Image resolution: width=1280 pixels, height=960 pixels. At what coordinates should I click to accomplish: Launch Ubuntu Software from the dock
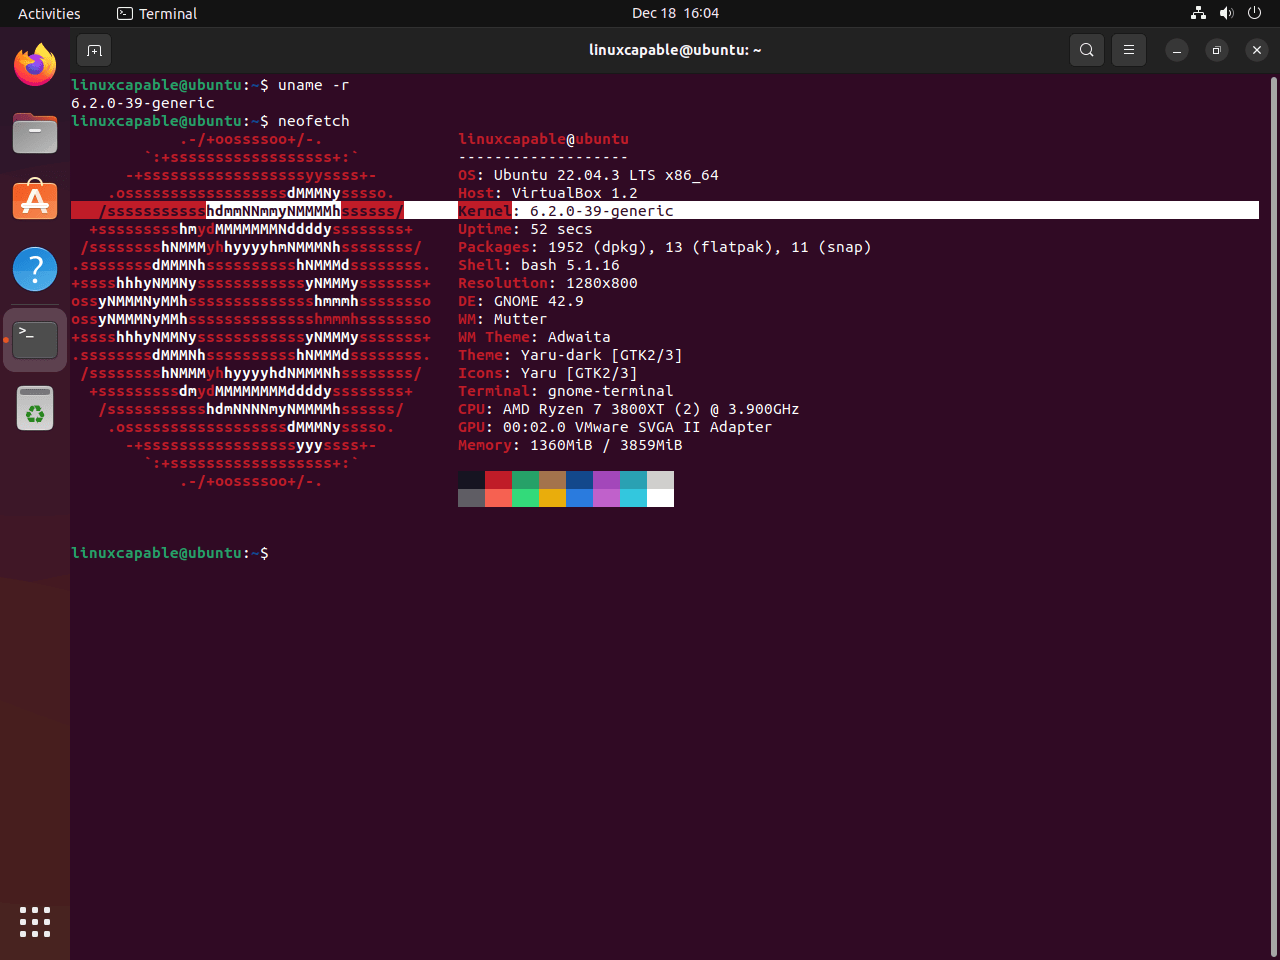pyautogui.click(x=35, y=199)
